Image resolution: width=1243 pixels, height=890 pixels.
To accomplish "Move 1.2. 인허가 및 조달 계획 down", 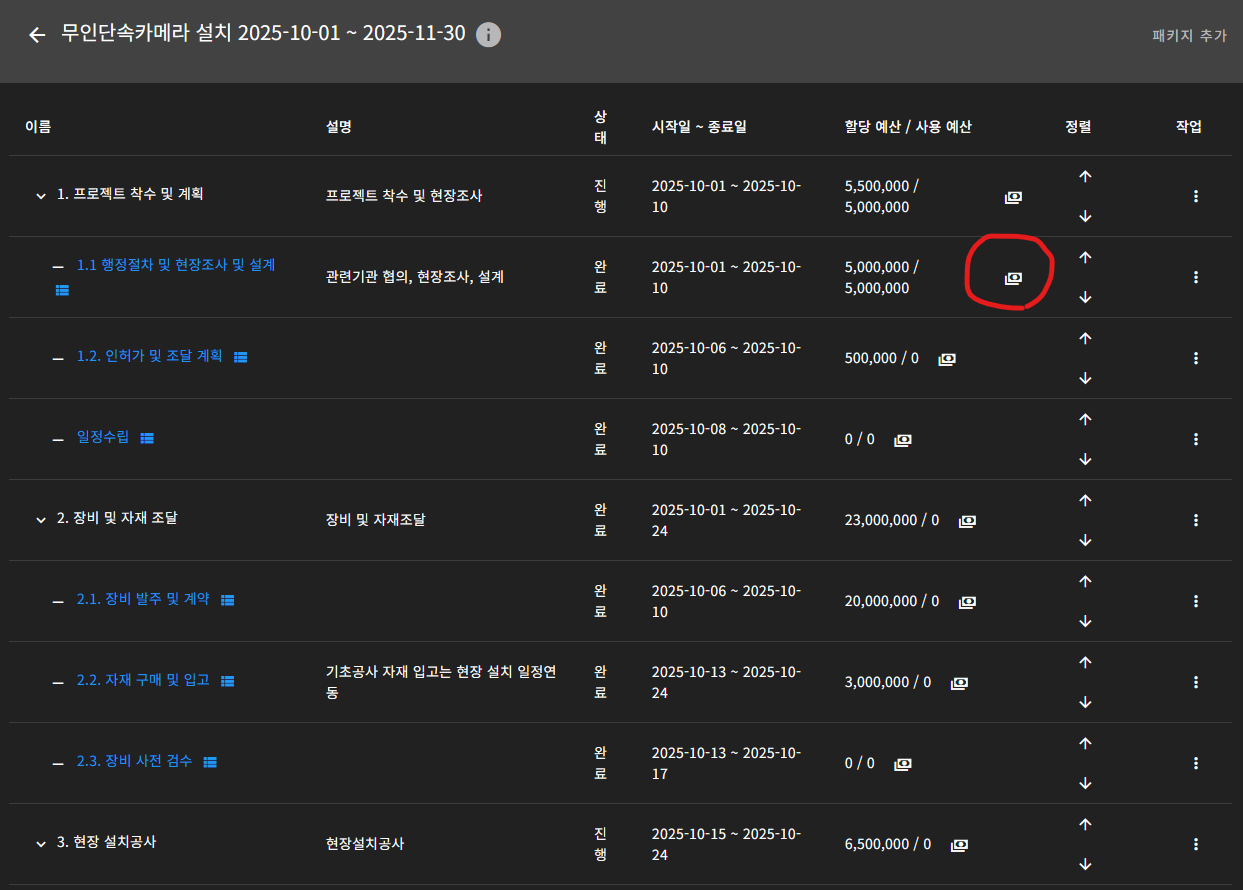I will click(x=1085, y=378).
